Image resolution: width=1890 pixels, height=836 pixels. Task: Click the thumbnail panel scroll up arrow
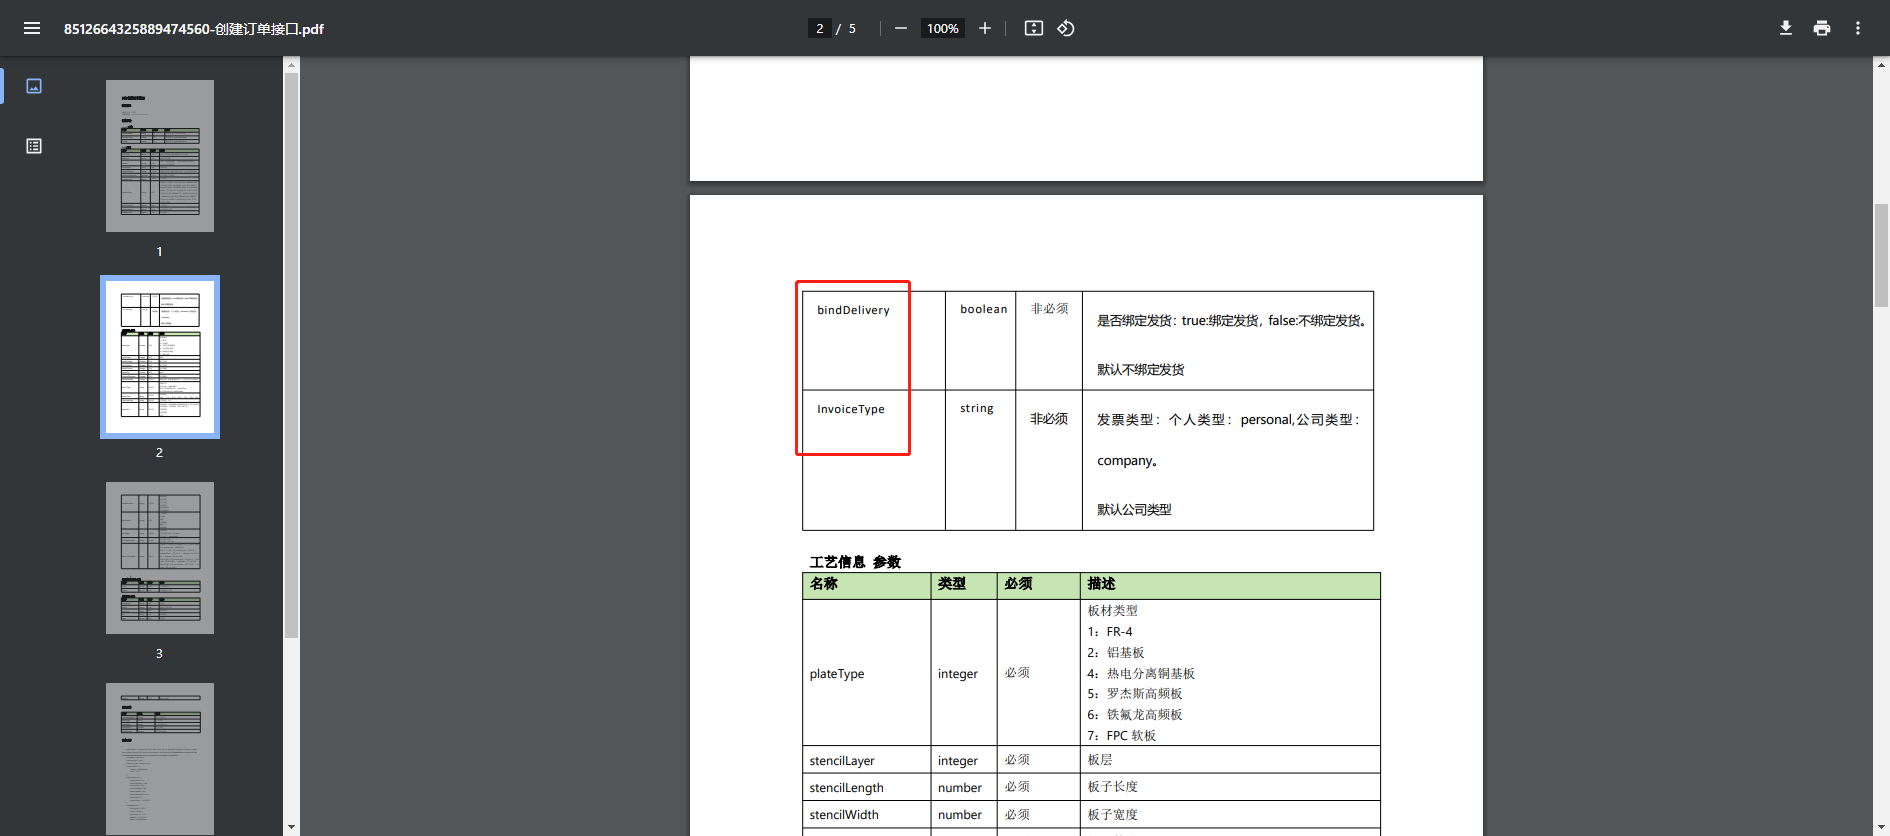click(291, 65)
